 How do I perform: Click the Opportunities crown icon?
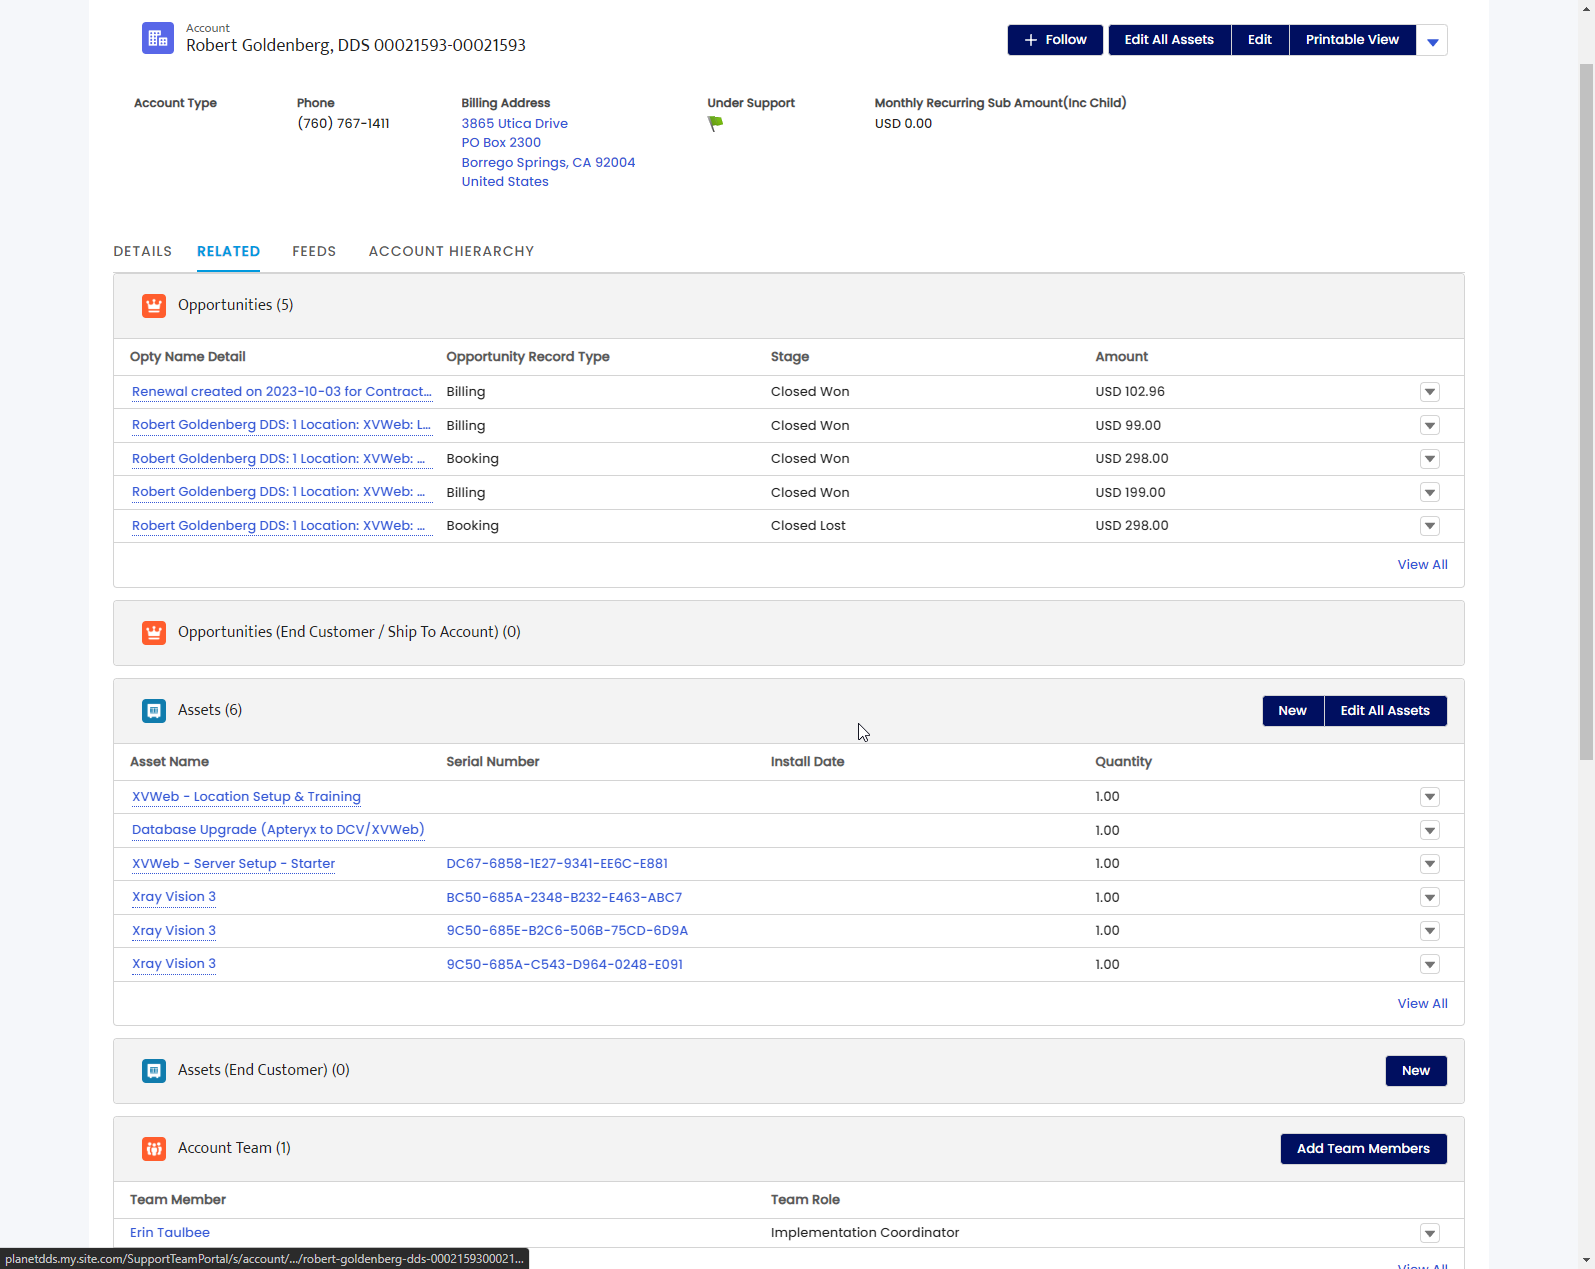coord(154,306)
